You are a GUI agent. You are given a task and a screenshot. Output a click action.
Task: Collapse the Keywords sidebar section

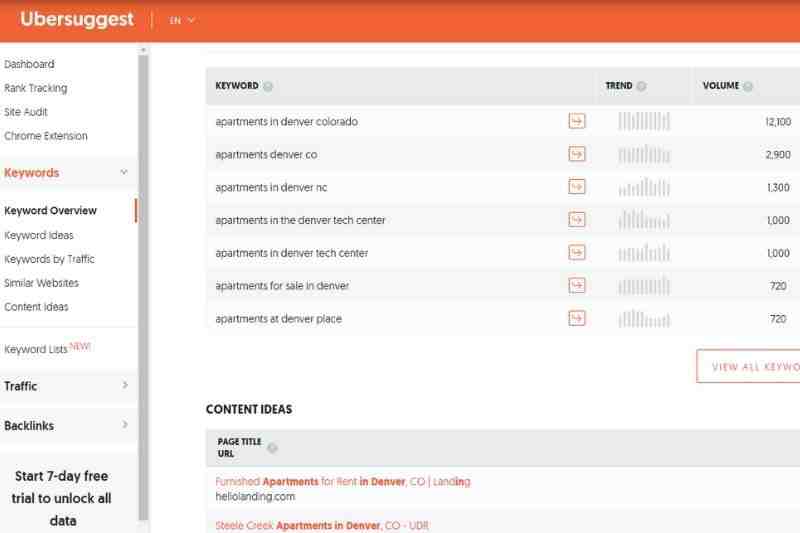click(x=124, y=172)
